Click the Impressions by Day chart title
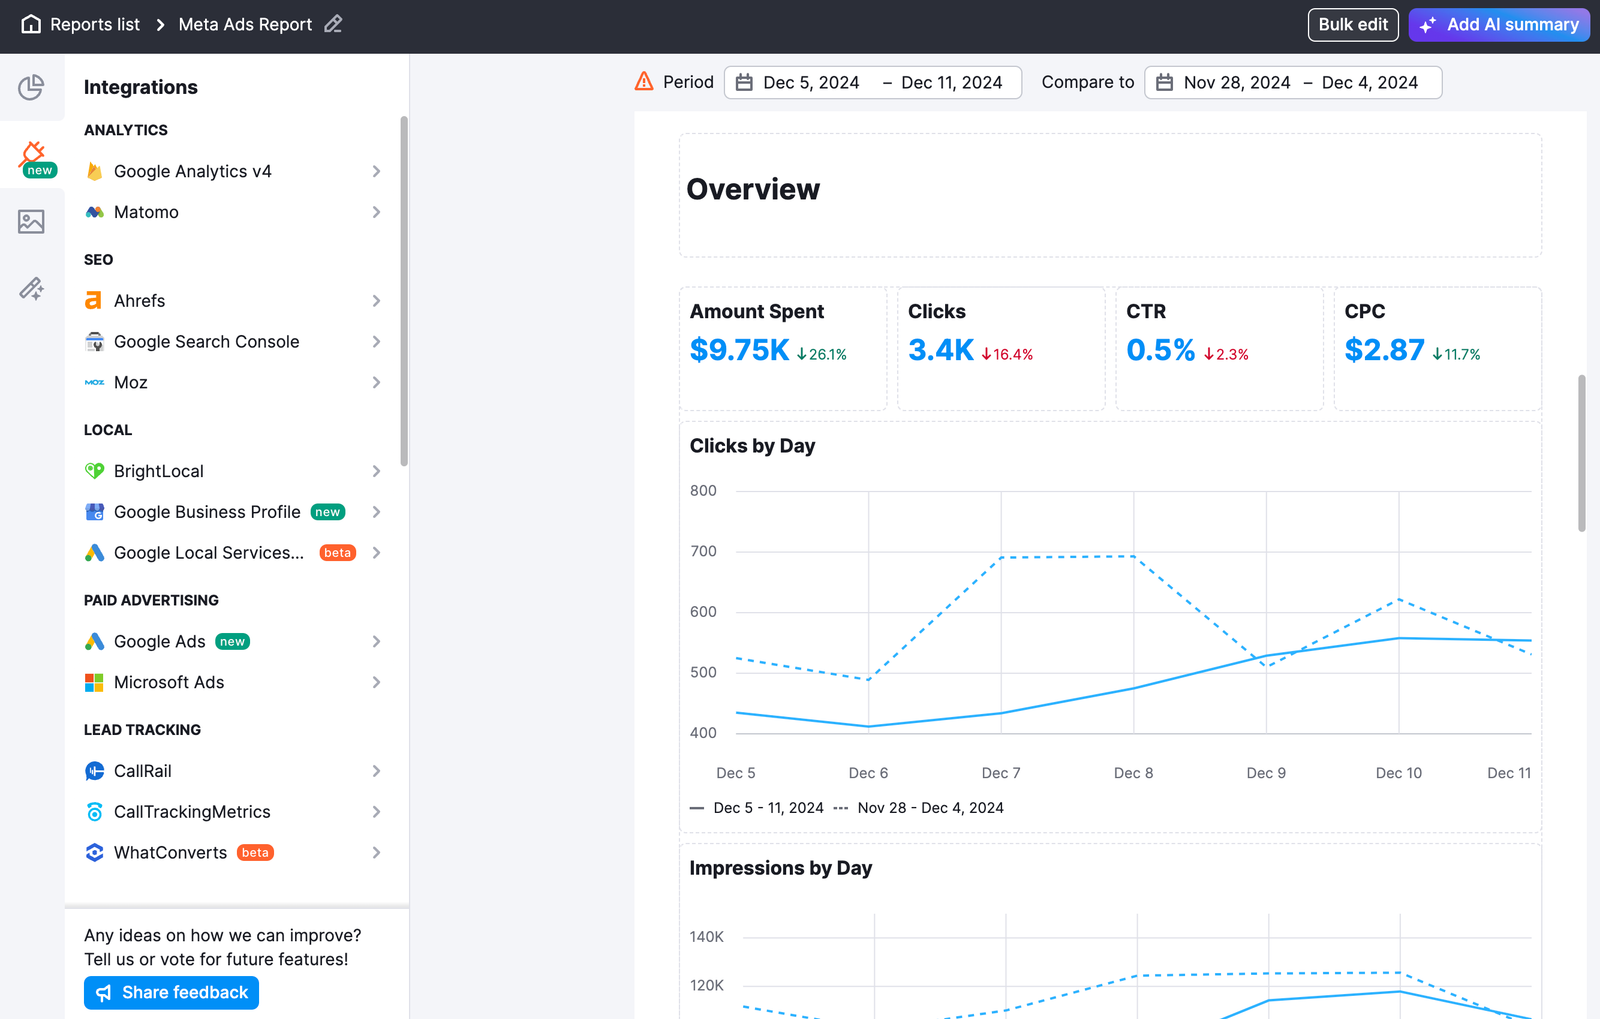Screen dimensions: 1600x1019 (x=781, y=868)
